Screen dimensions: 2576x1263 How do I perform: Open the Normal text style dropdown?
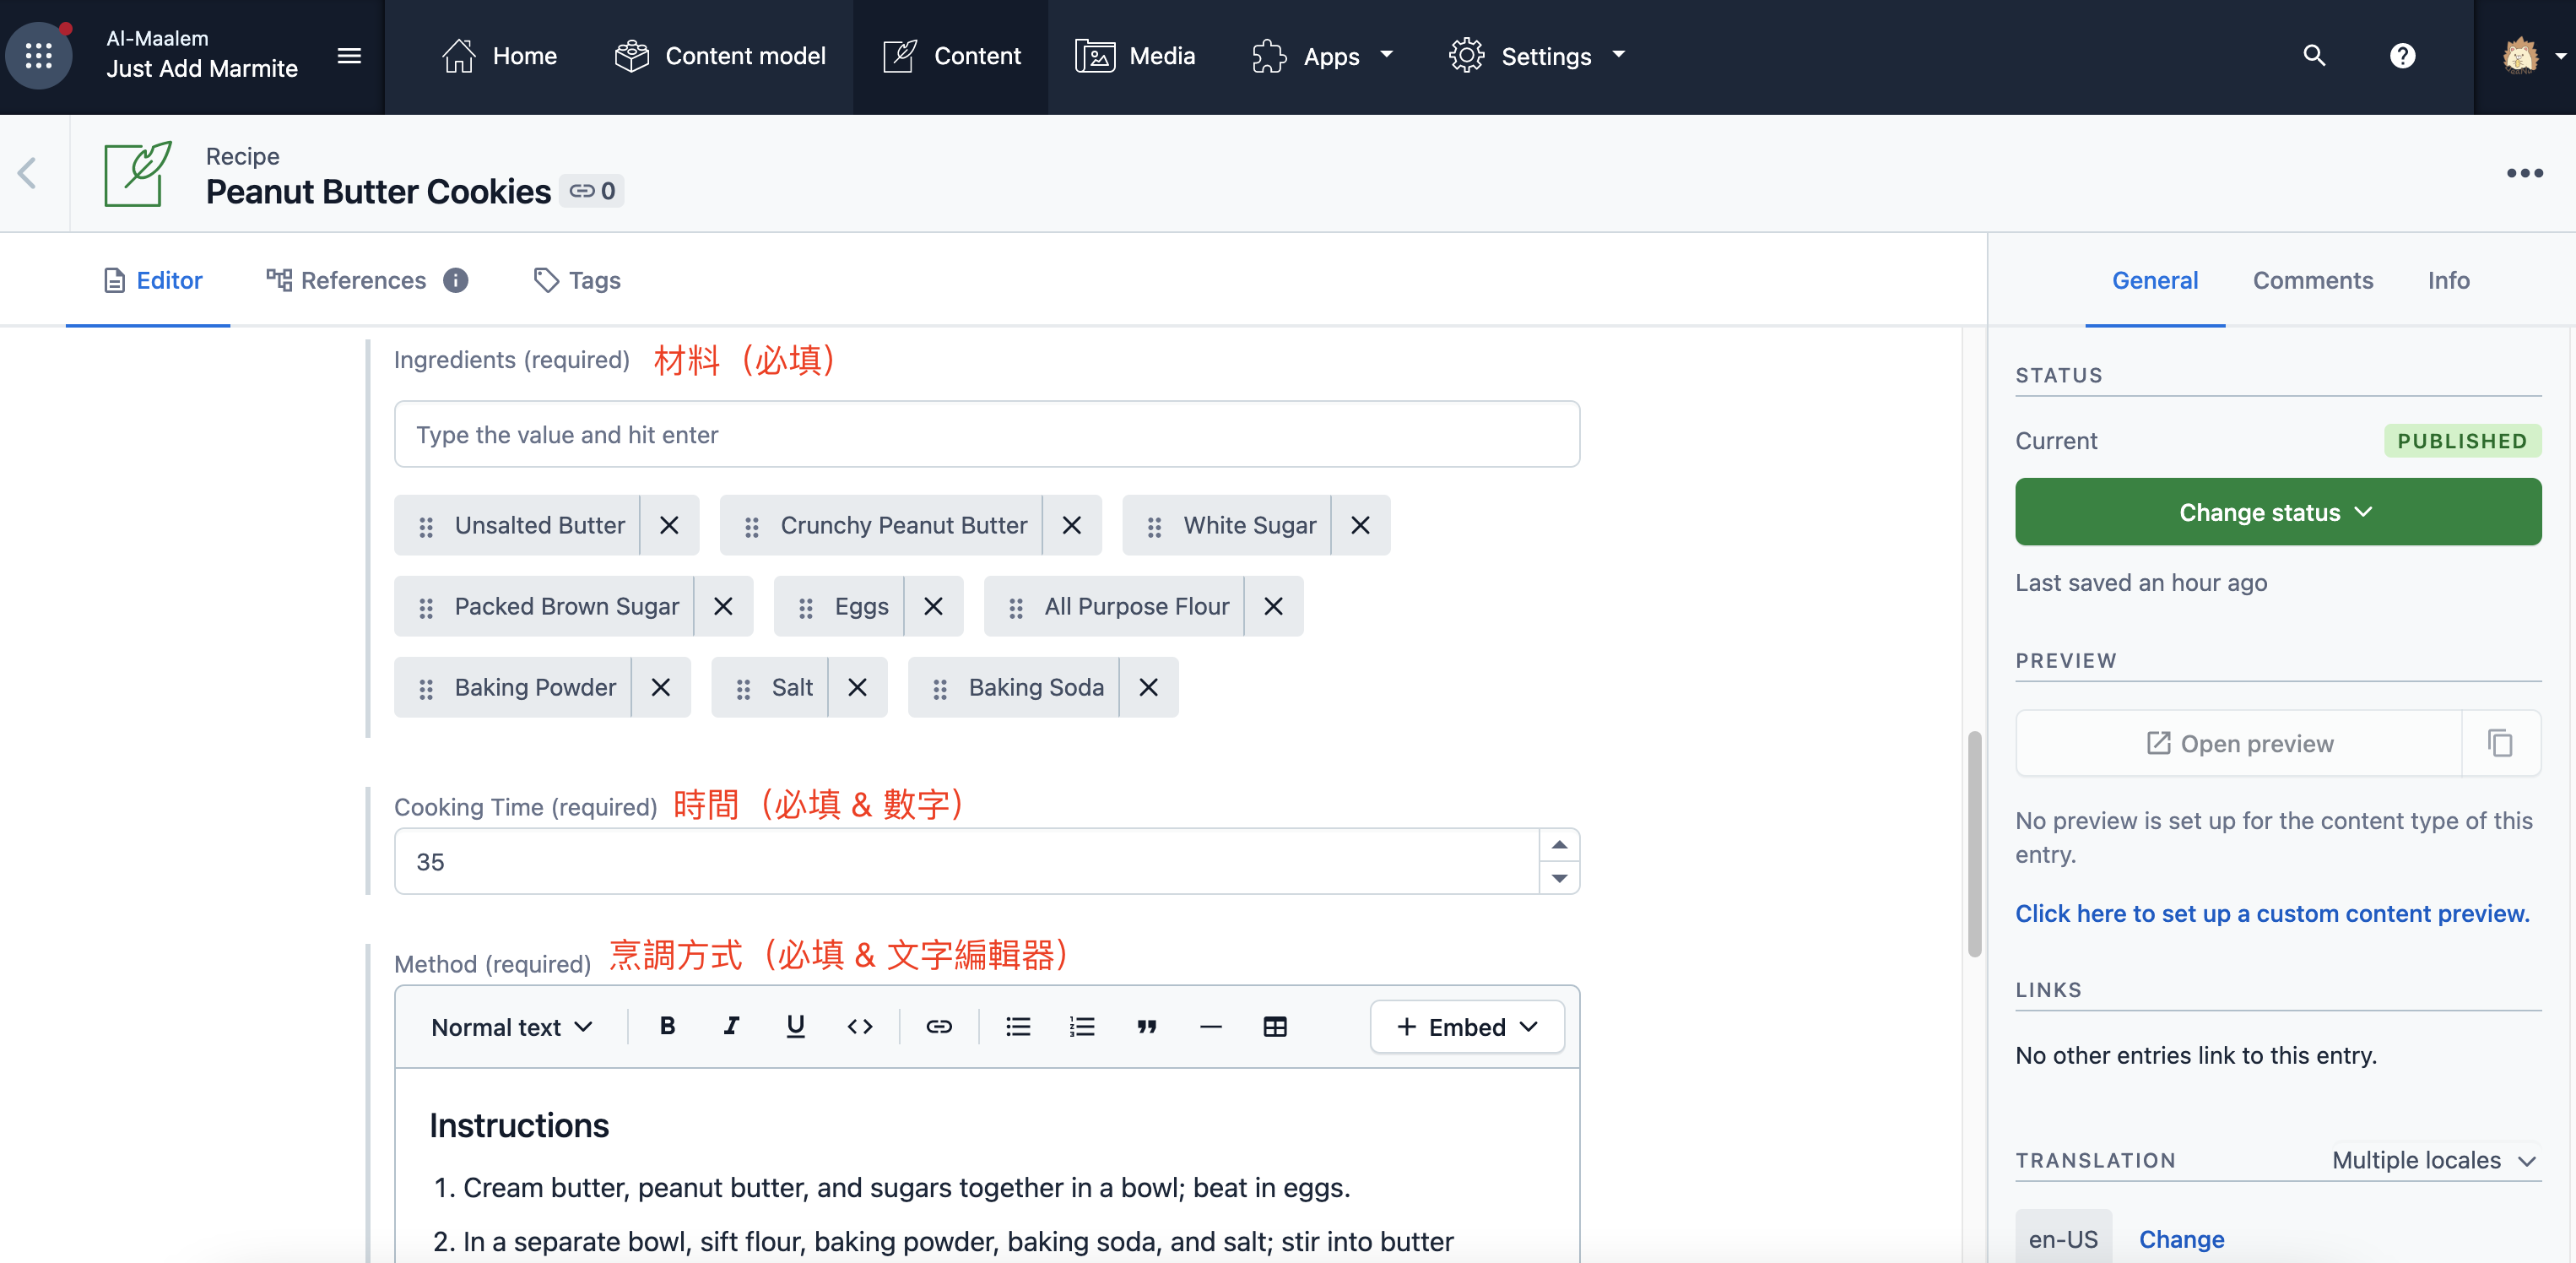pyautogui.click(x=512, y=1027)
